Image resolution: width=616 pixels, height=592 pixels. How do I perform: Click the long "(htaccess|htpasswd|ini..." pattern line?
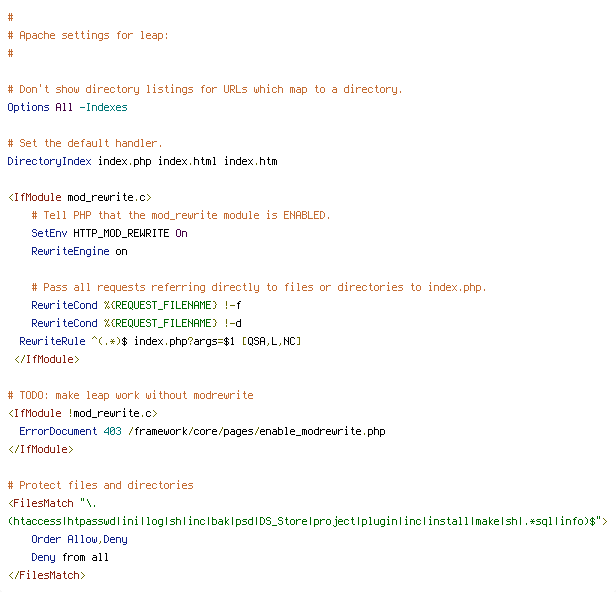click(x=308, y=521)
